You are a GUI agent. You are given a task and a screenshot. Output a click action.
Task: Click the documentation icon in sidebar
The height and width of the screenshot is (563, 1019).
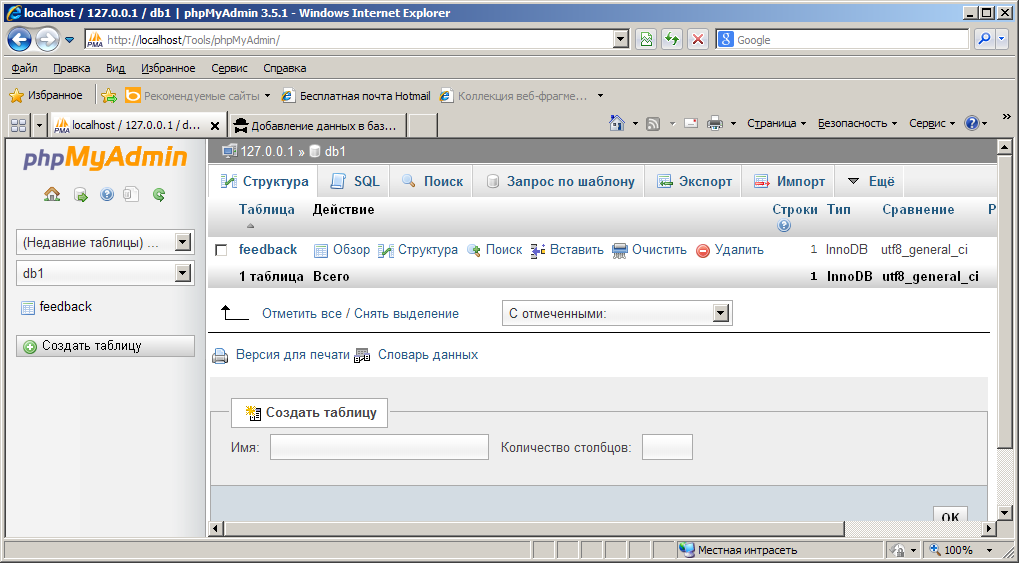(x=131, y=194)
